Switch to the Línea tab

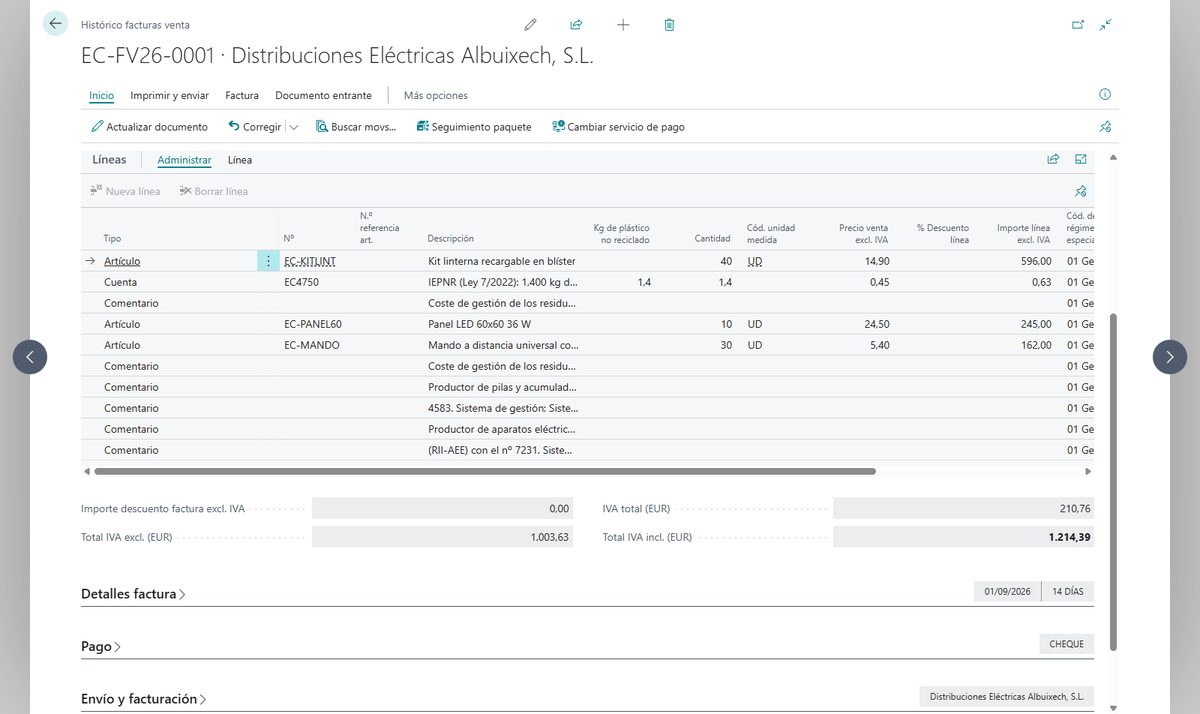tap(240, 160)
